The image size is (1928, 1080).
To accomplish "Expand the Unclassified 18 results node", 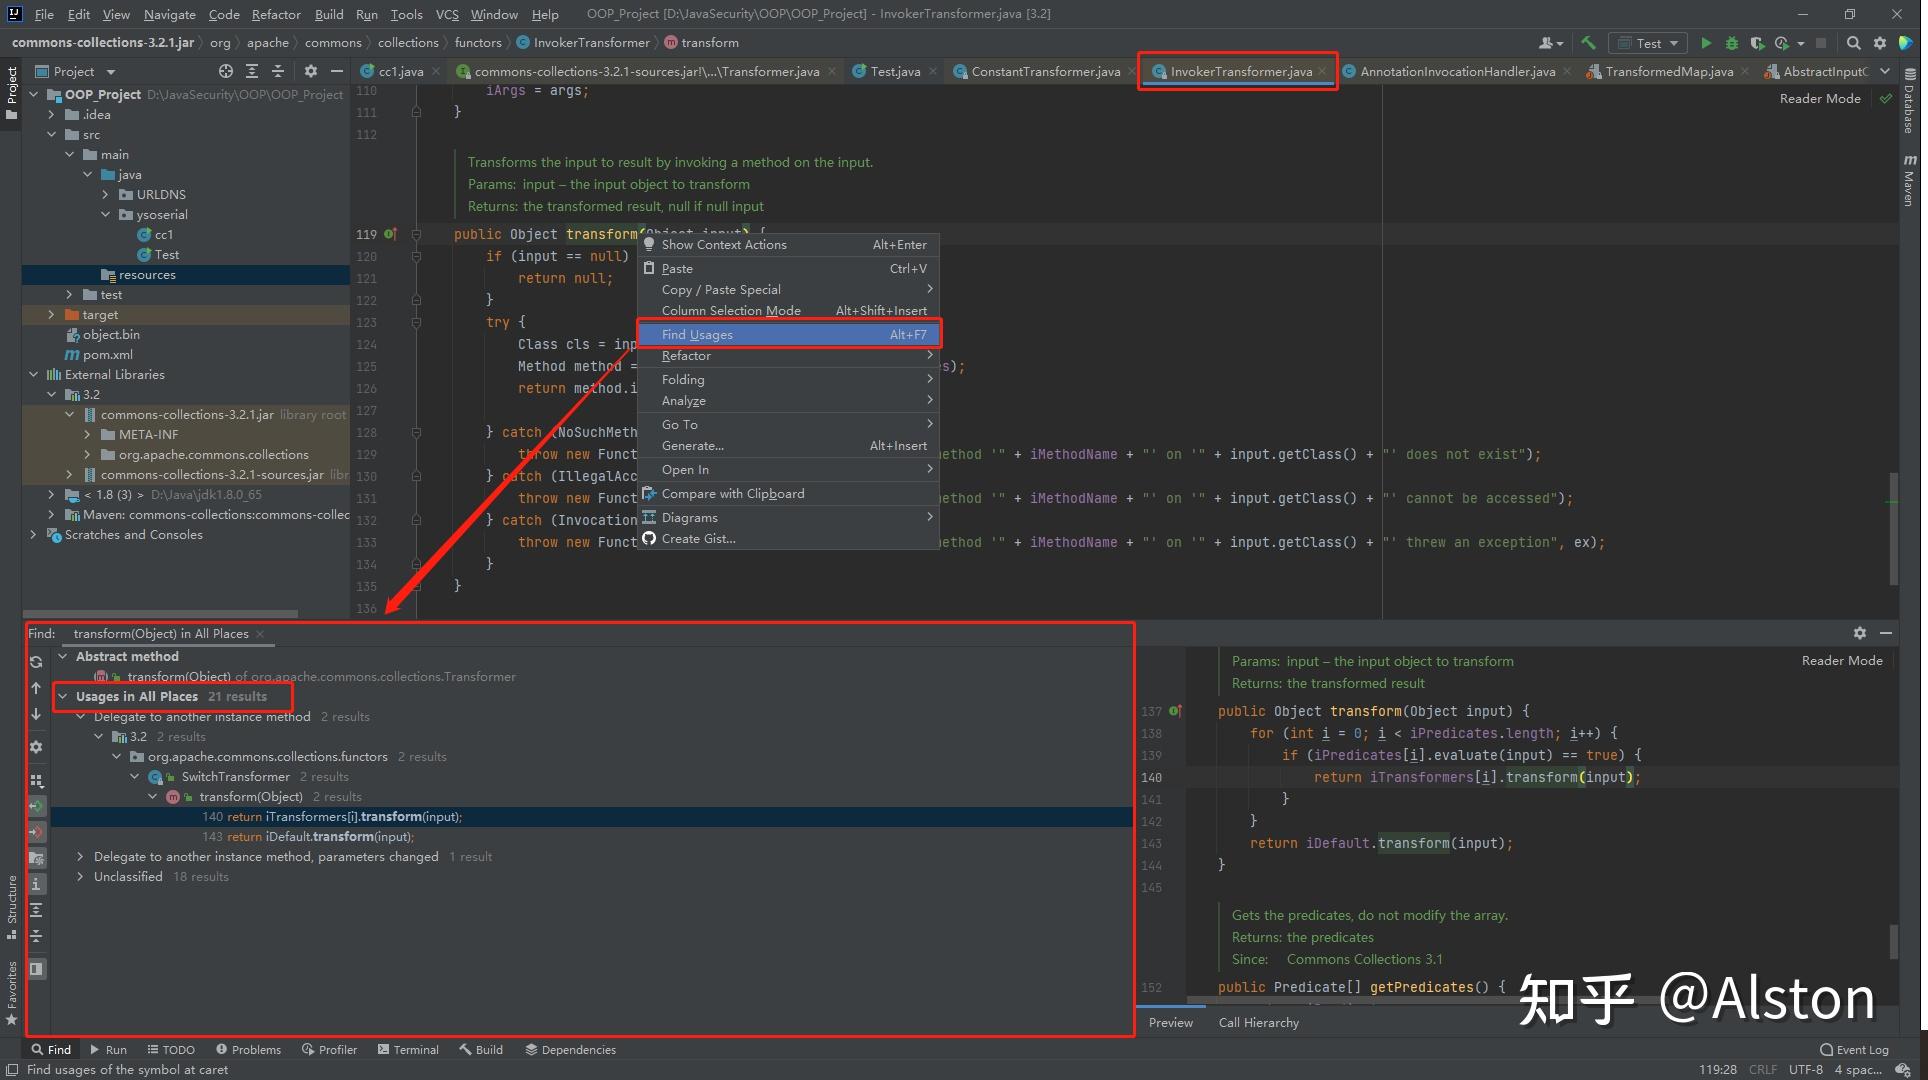I will [80, 877].
